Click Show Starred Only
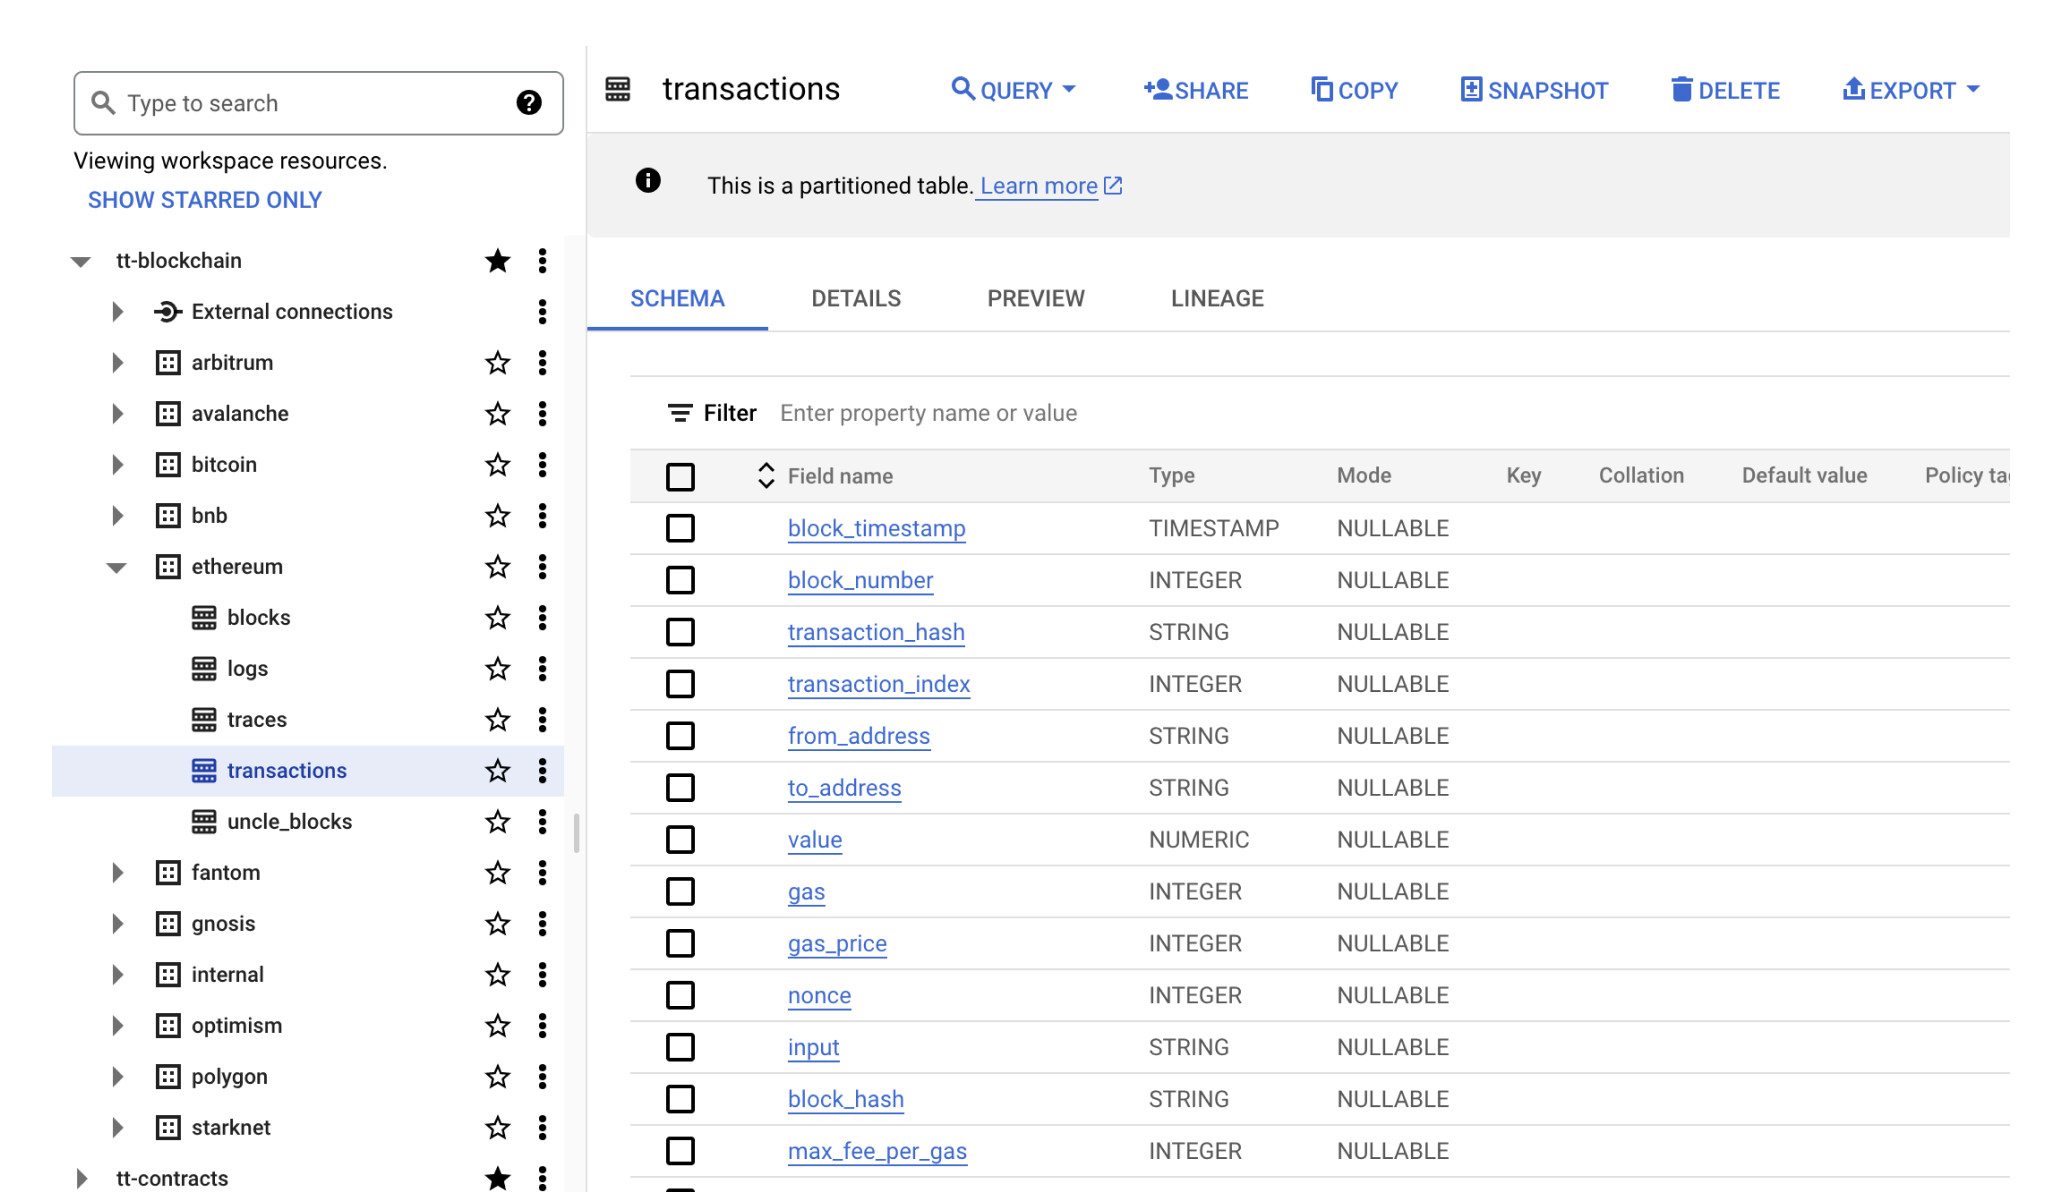Screen dimensions: 2064x1192 205,200
